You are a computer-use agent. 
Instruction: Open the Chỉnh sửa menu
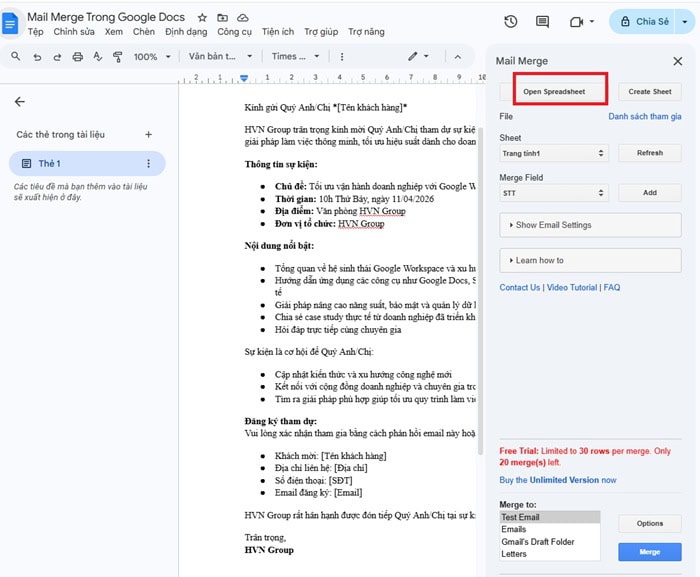pos(74,32)
